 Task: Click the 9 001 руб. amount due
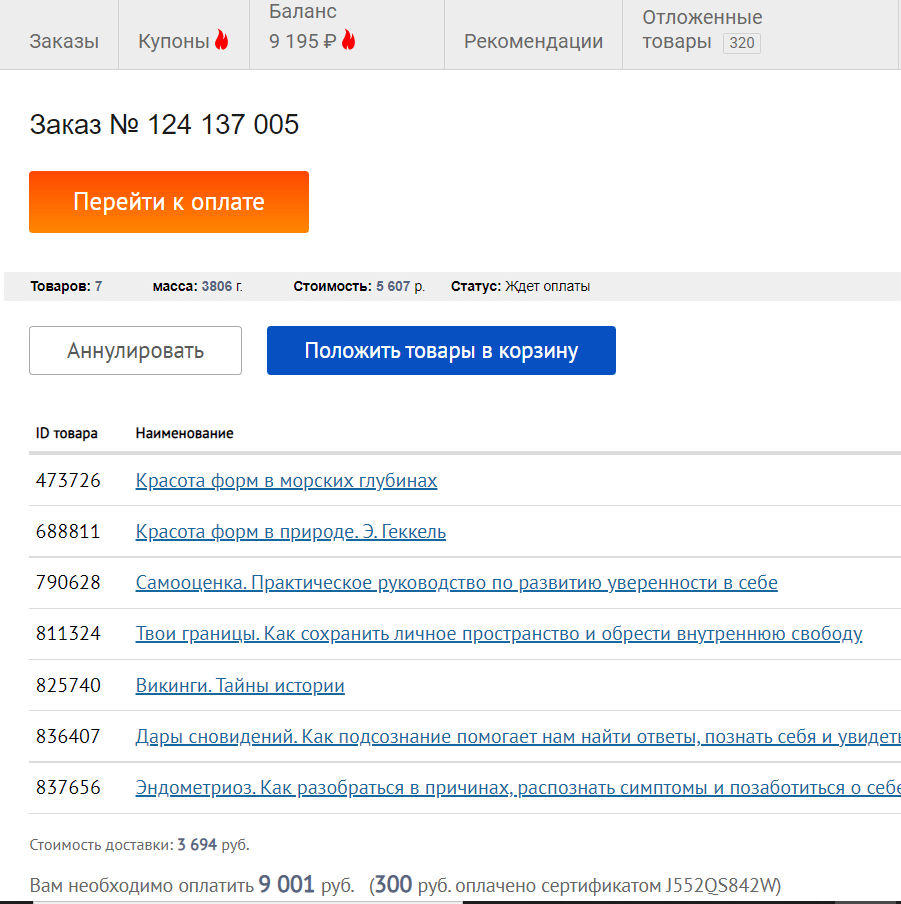tap(307, 885)
